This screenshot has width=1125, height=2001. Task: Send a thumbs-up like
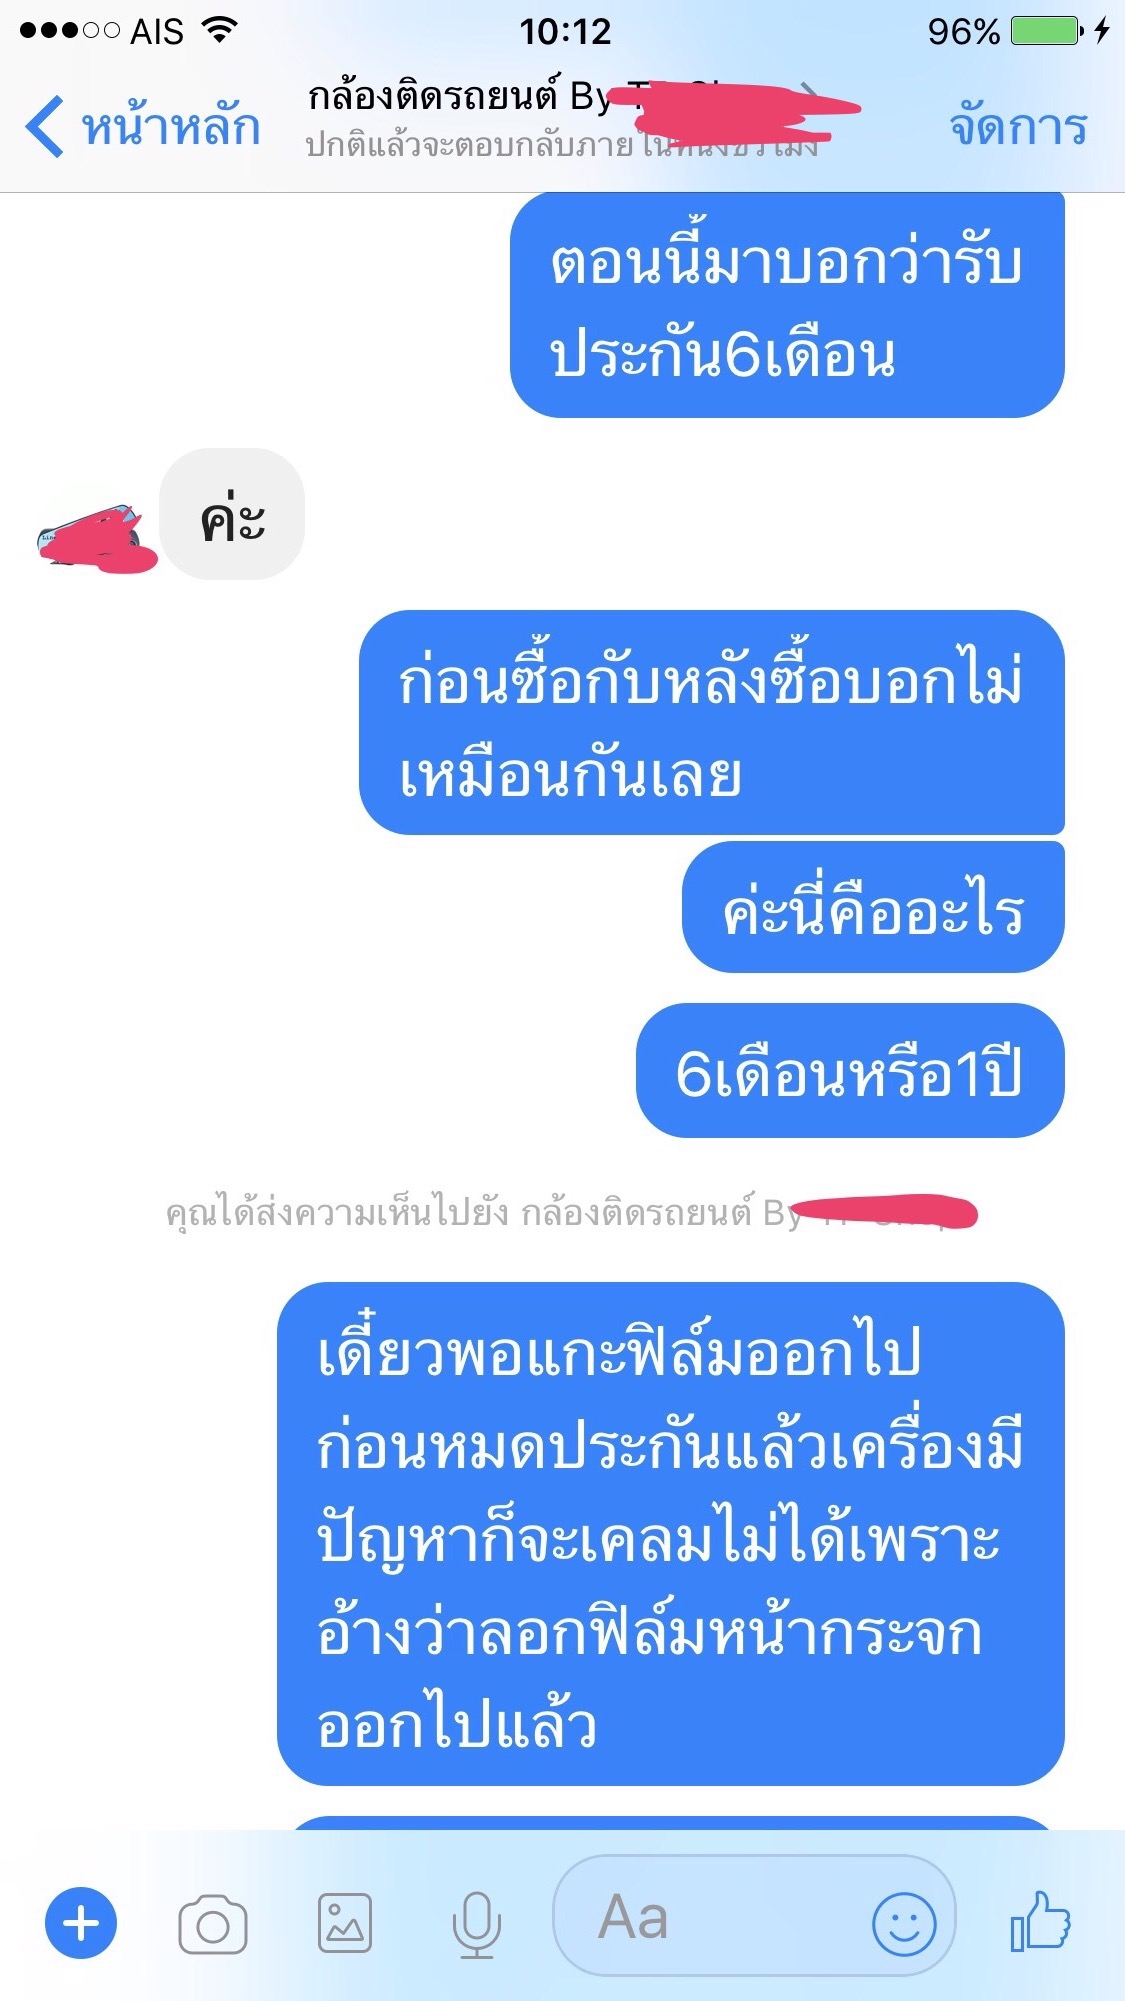(1040, 1920)
